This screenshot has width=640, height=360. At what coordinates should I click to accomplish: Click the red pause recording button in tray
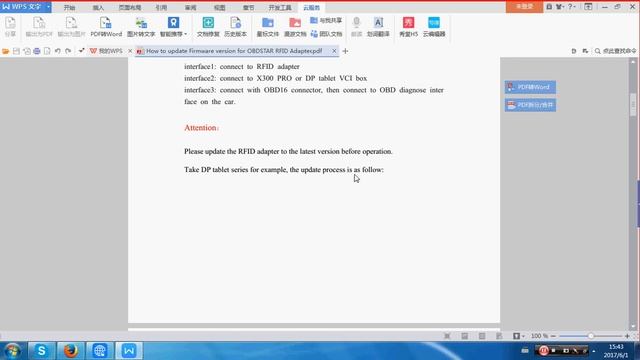click(543, 350)
